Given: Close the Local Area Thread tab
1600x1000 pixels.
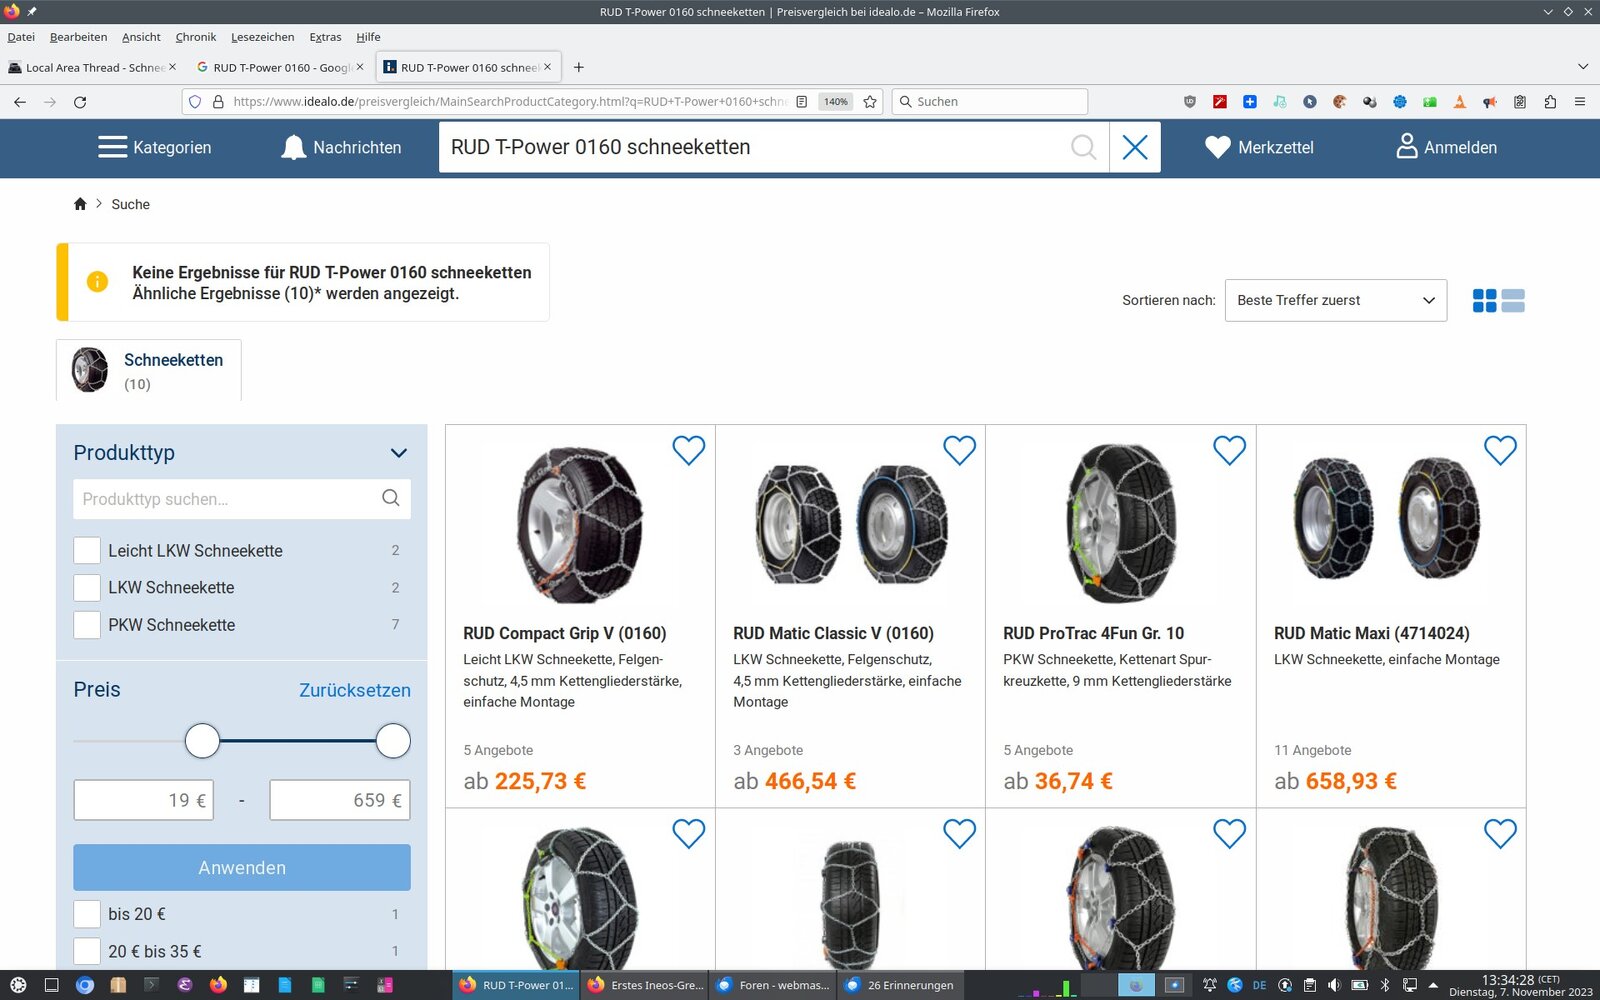Looking at the screenshot, I should tap(172, 67).
